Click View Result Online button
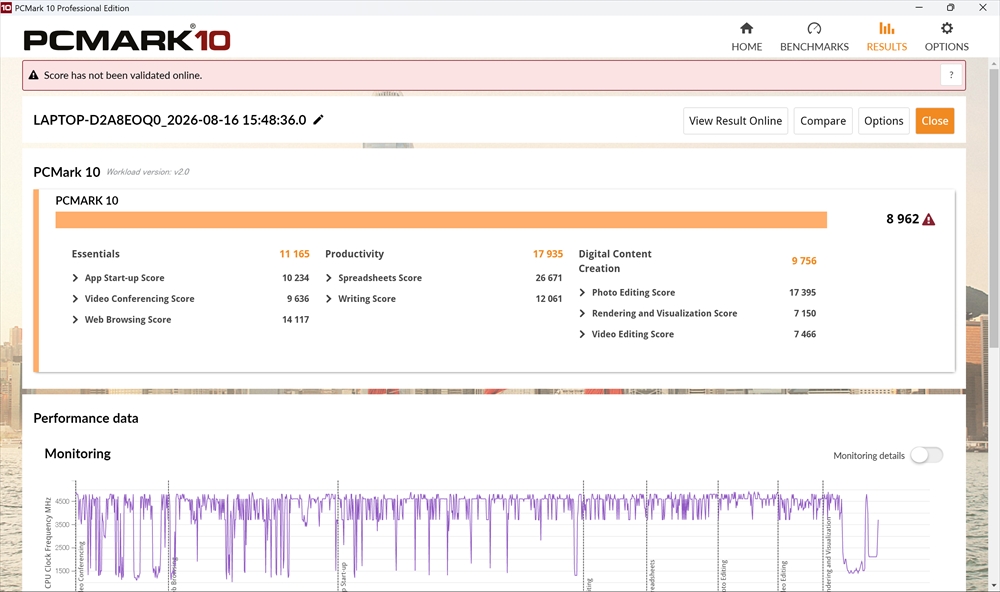This screenshot has height=592, width=1000. pos(735,121)
